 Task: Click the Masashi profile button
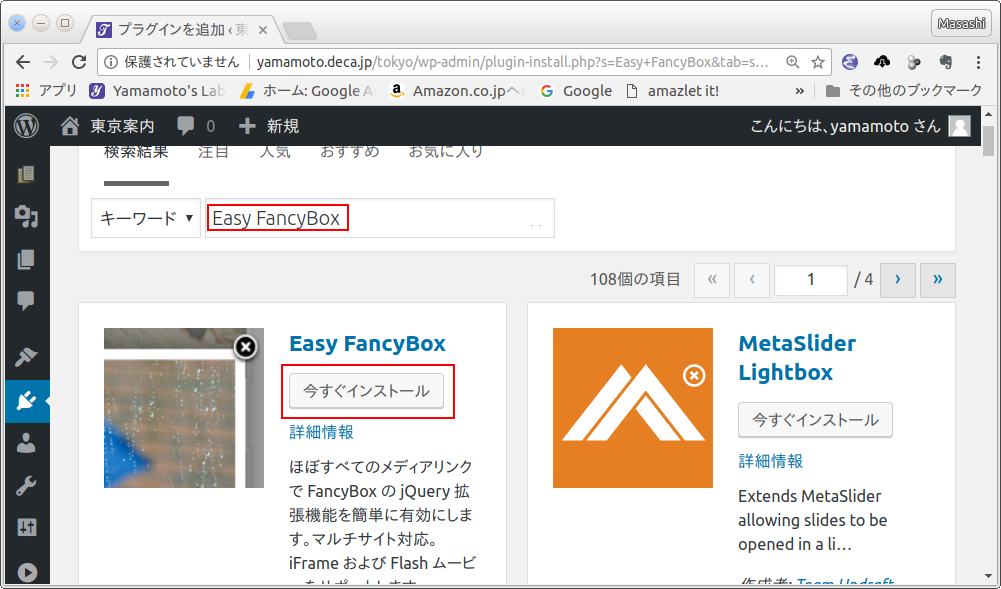point(961,24)
